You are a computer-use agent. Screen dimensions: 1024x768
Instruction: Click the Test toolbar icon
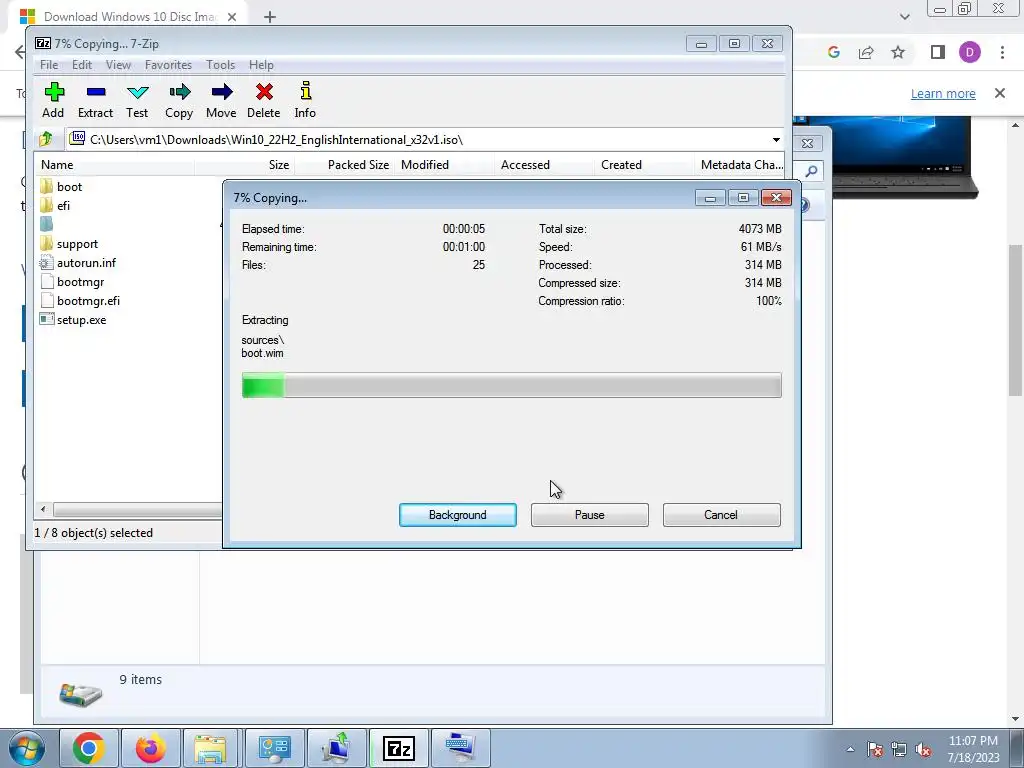tap(137, 100)
